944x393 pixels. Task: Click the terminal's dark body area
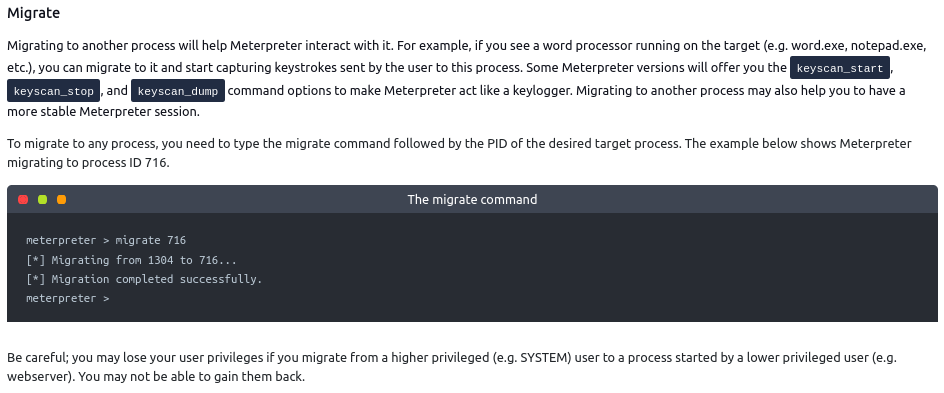[x=472, y=267]
